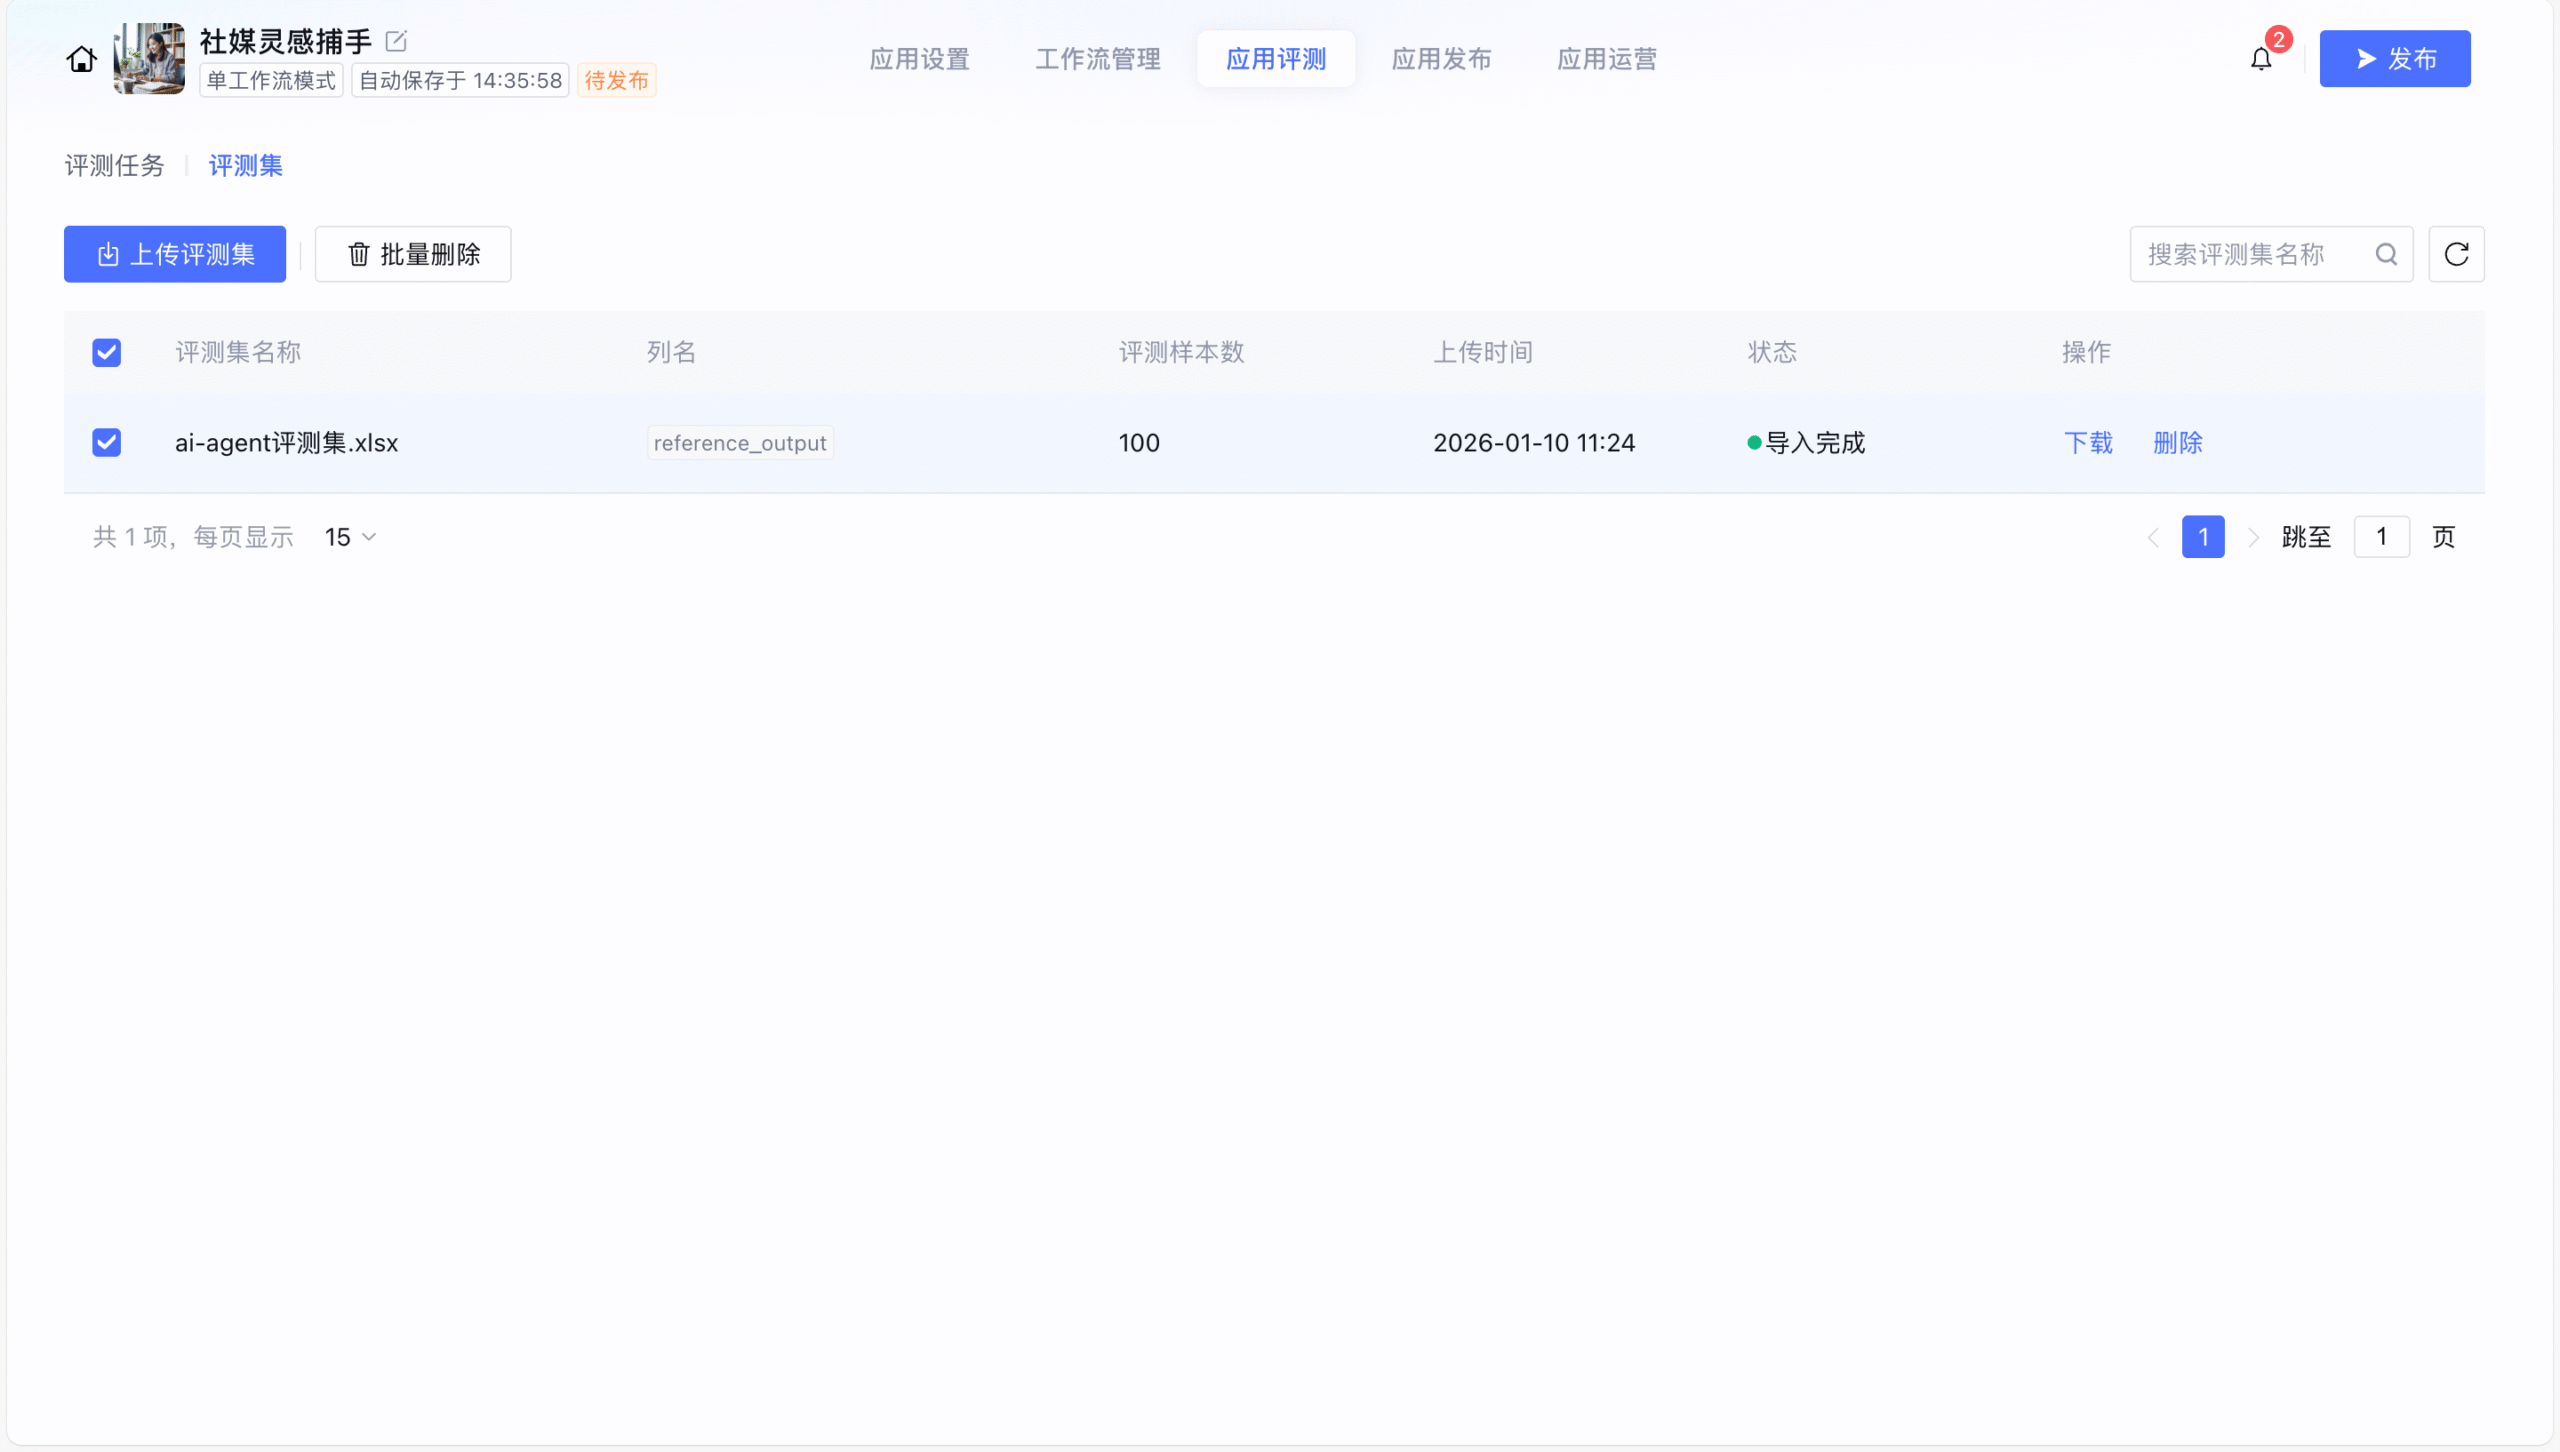2560x1452 pixels.
Task: Toggle the select-all header checkbox
Action: pyautogui.click(x=107, y=353)
